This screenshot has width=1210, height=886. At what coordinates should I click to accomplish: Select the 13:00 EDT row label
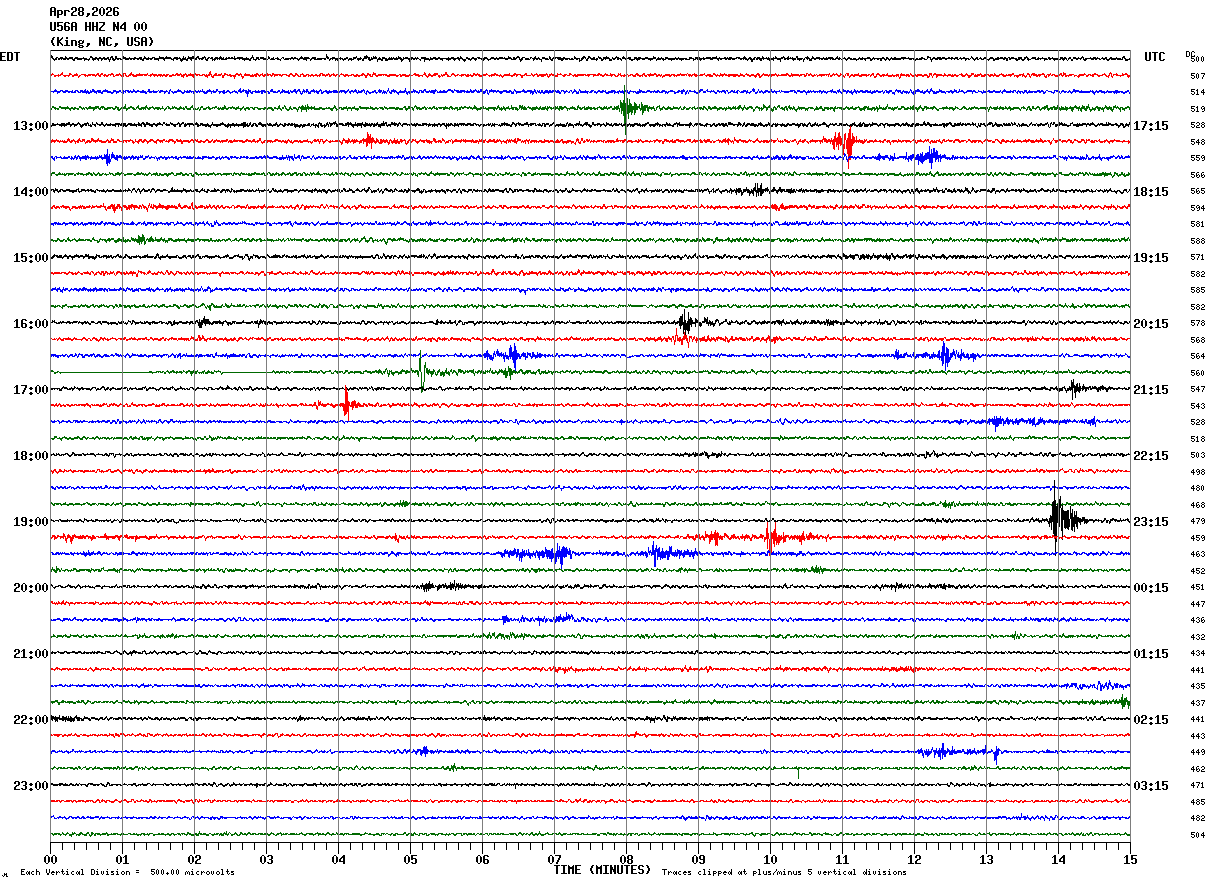click(x=31, y=126)
